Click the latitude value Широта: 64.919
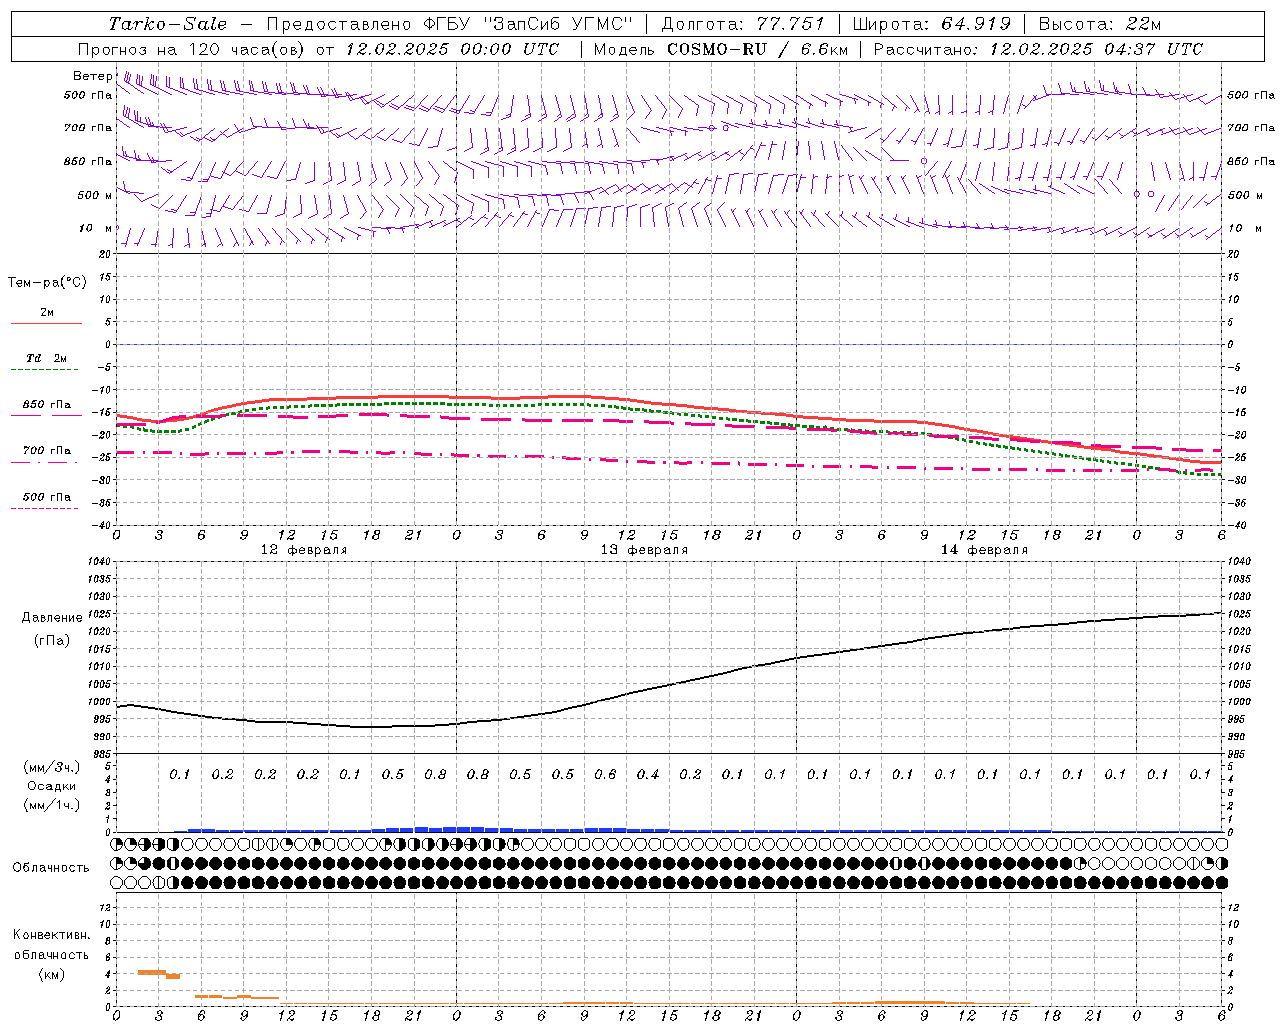 pos(932,24)
